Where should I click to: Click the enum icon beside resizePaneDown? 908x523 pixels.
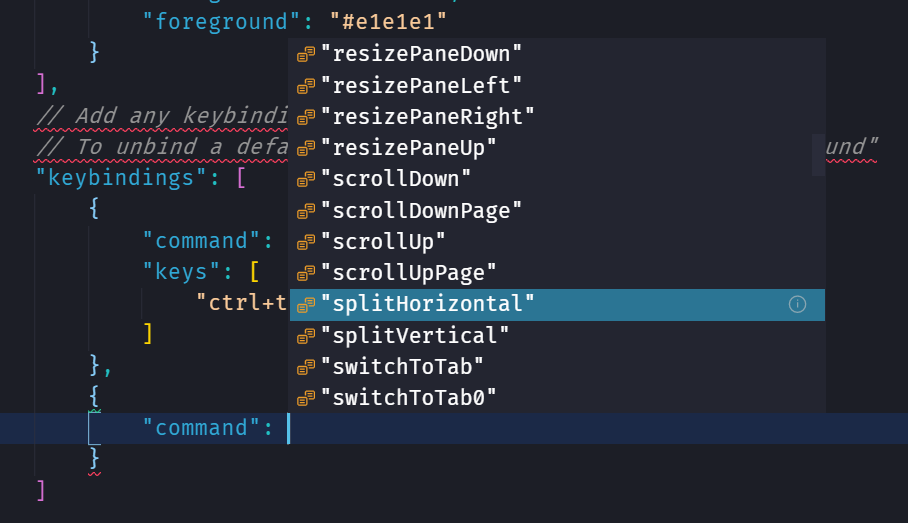[x=307, y=54]
